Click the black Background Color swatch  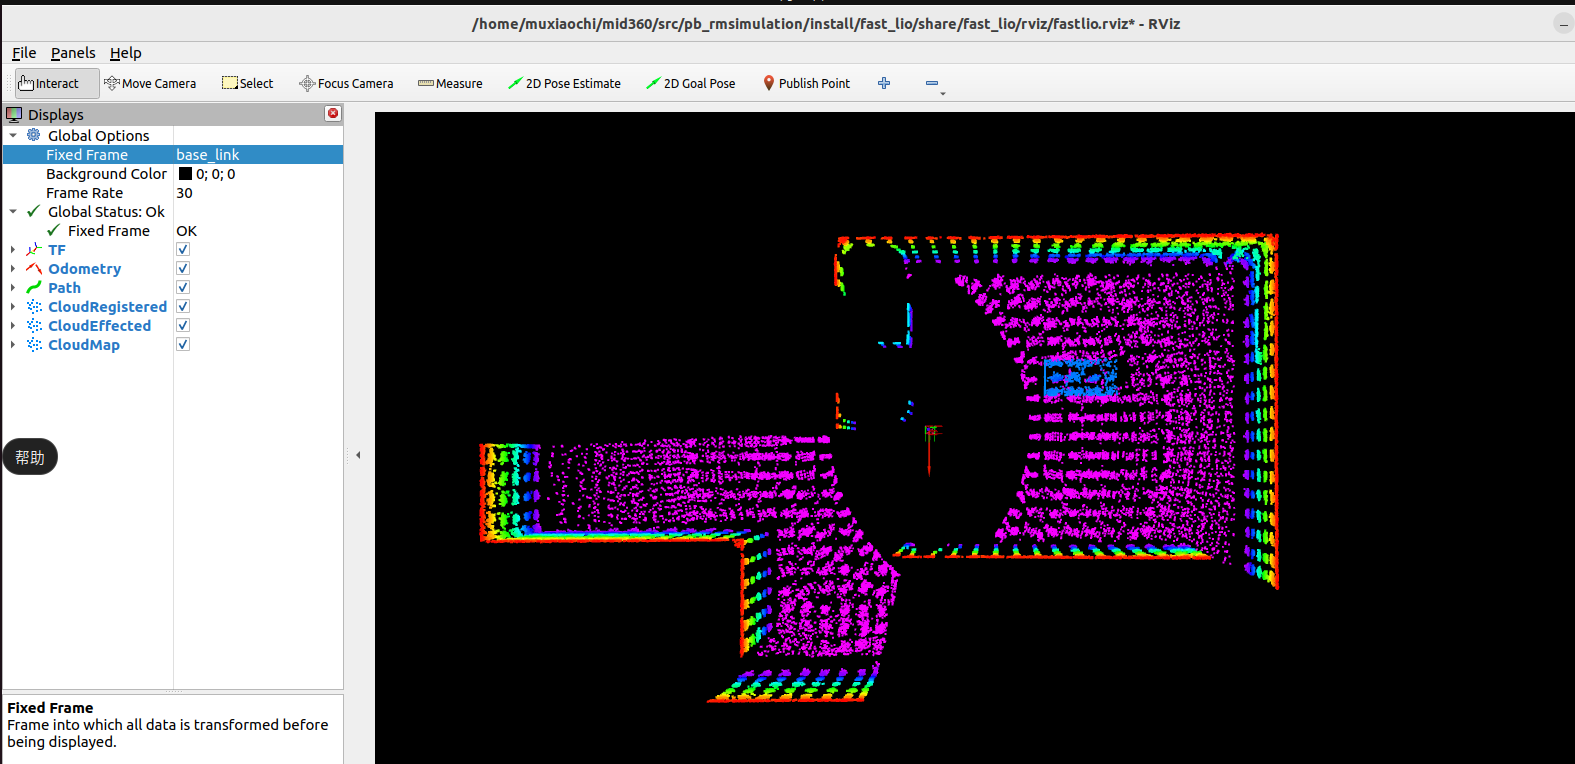pos(185,174)
